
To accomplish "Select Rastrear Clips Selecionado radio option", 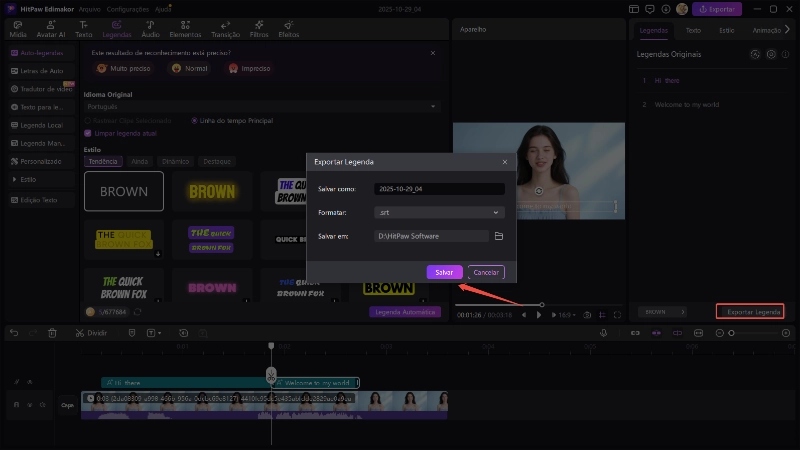I will (x=88, y=120).
